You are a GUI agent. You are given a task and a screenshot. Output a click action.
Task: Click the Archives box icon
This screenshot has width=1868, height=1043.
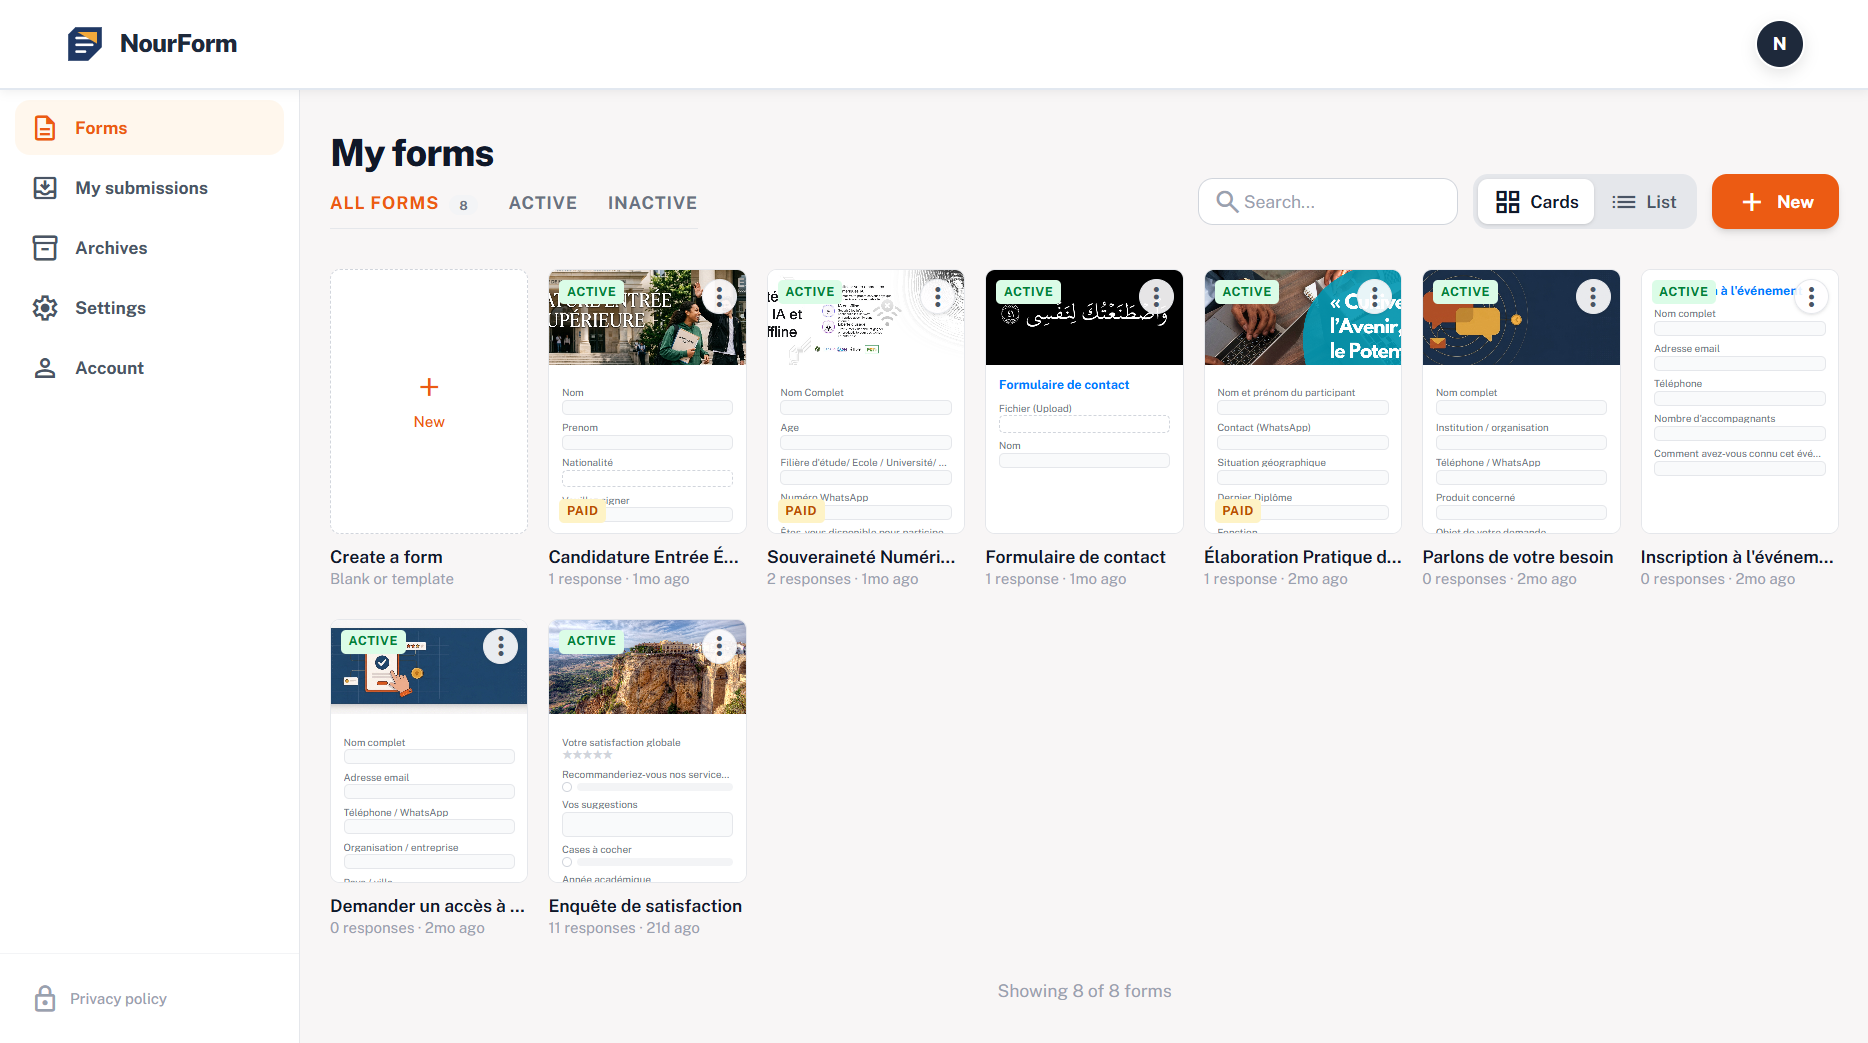[45, 248]
